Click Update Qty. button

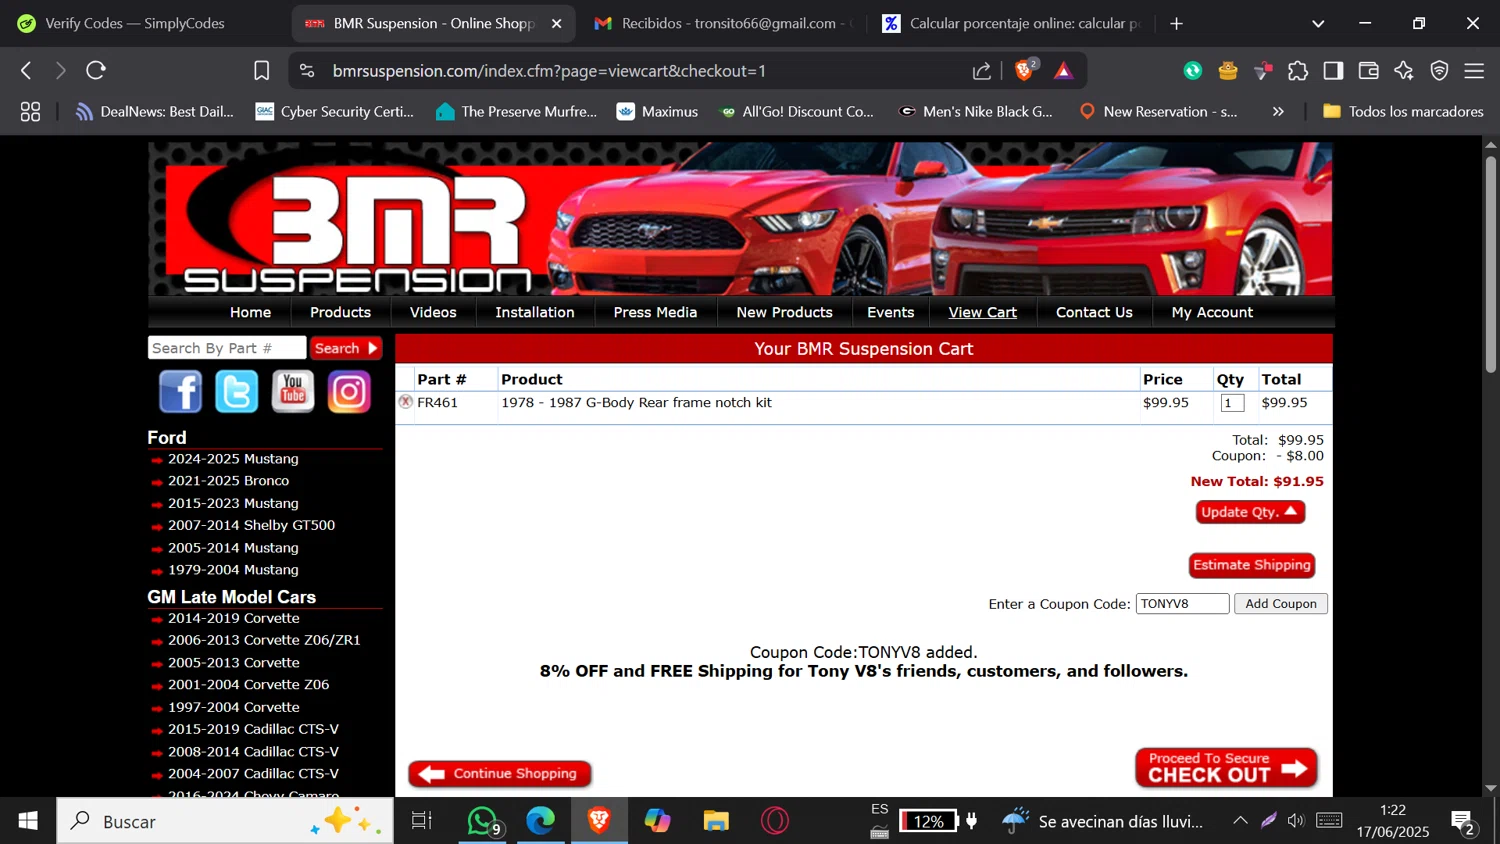(1250, 512)
